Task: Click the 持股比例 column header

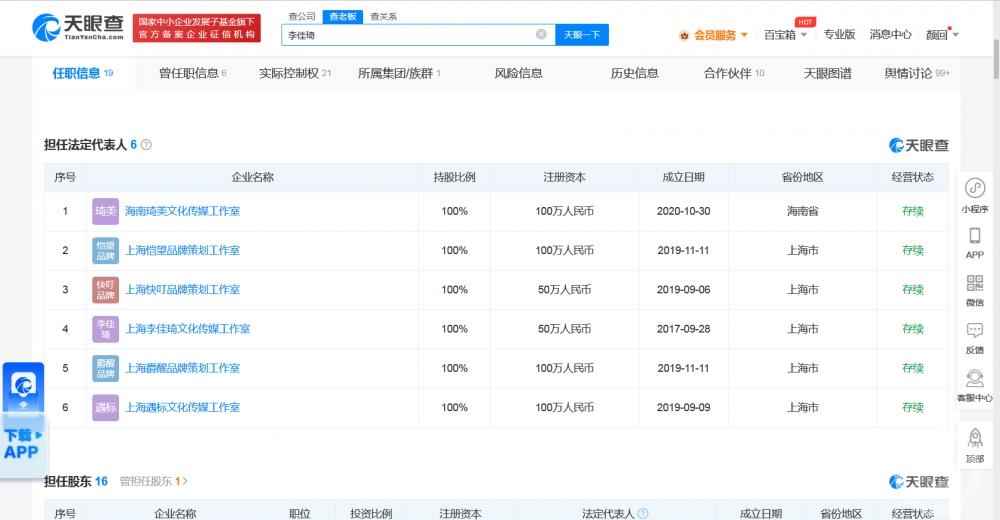Action: [454, 177]
